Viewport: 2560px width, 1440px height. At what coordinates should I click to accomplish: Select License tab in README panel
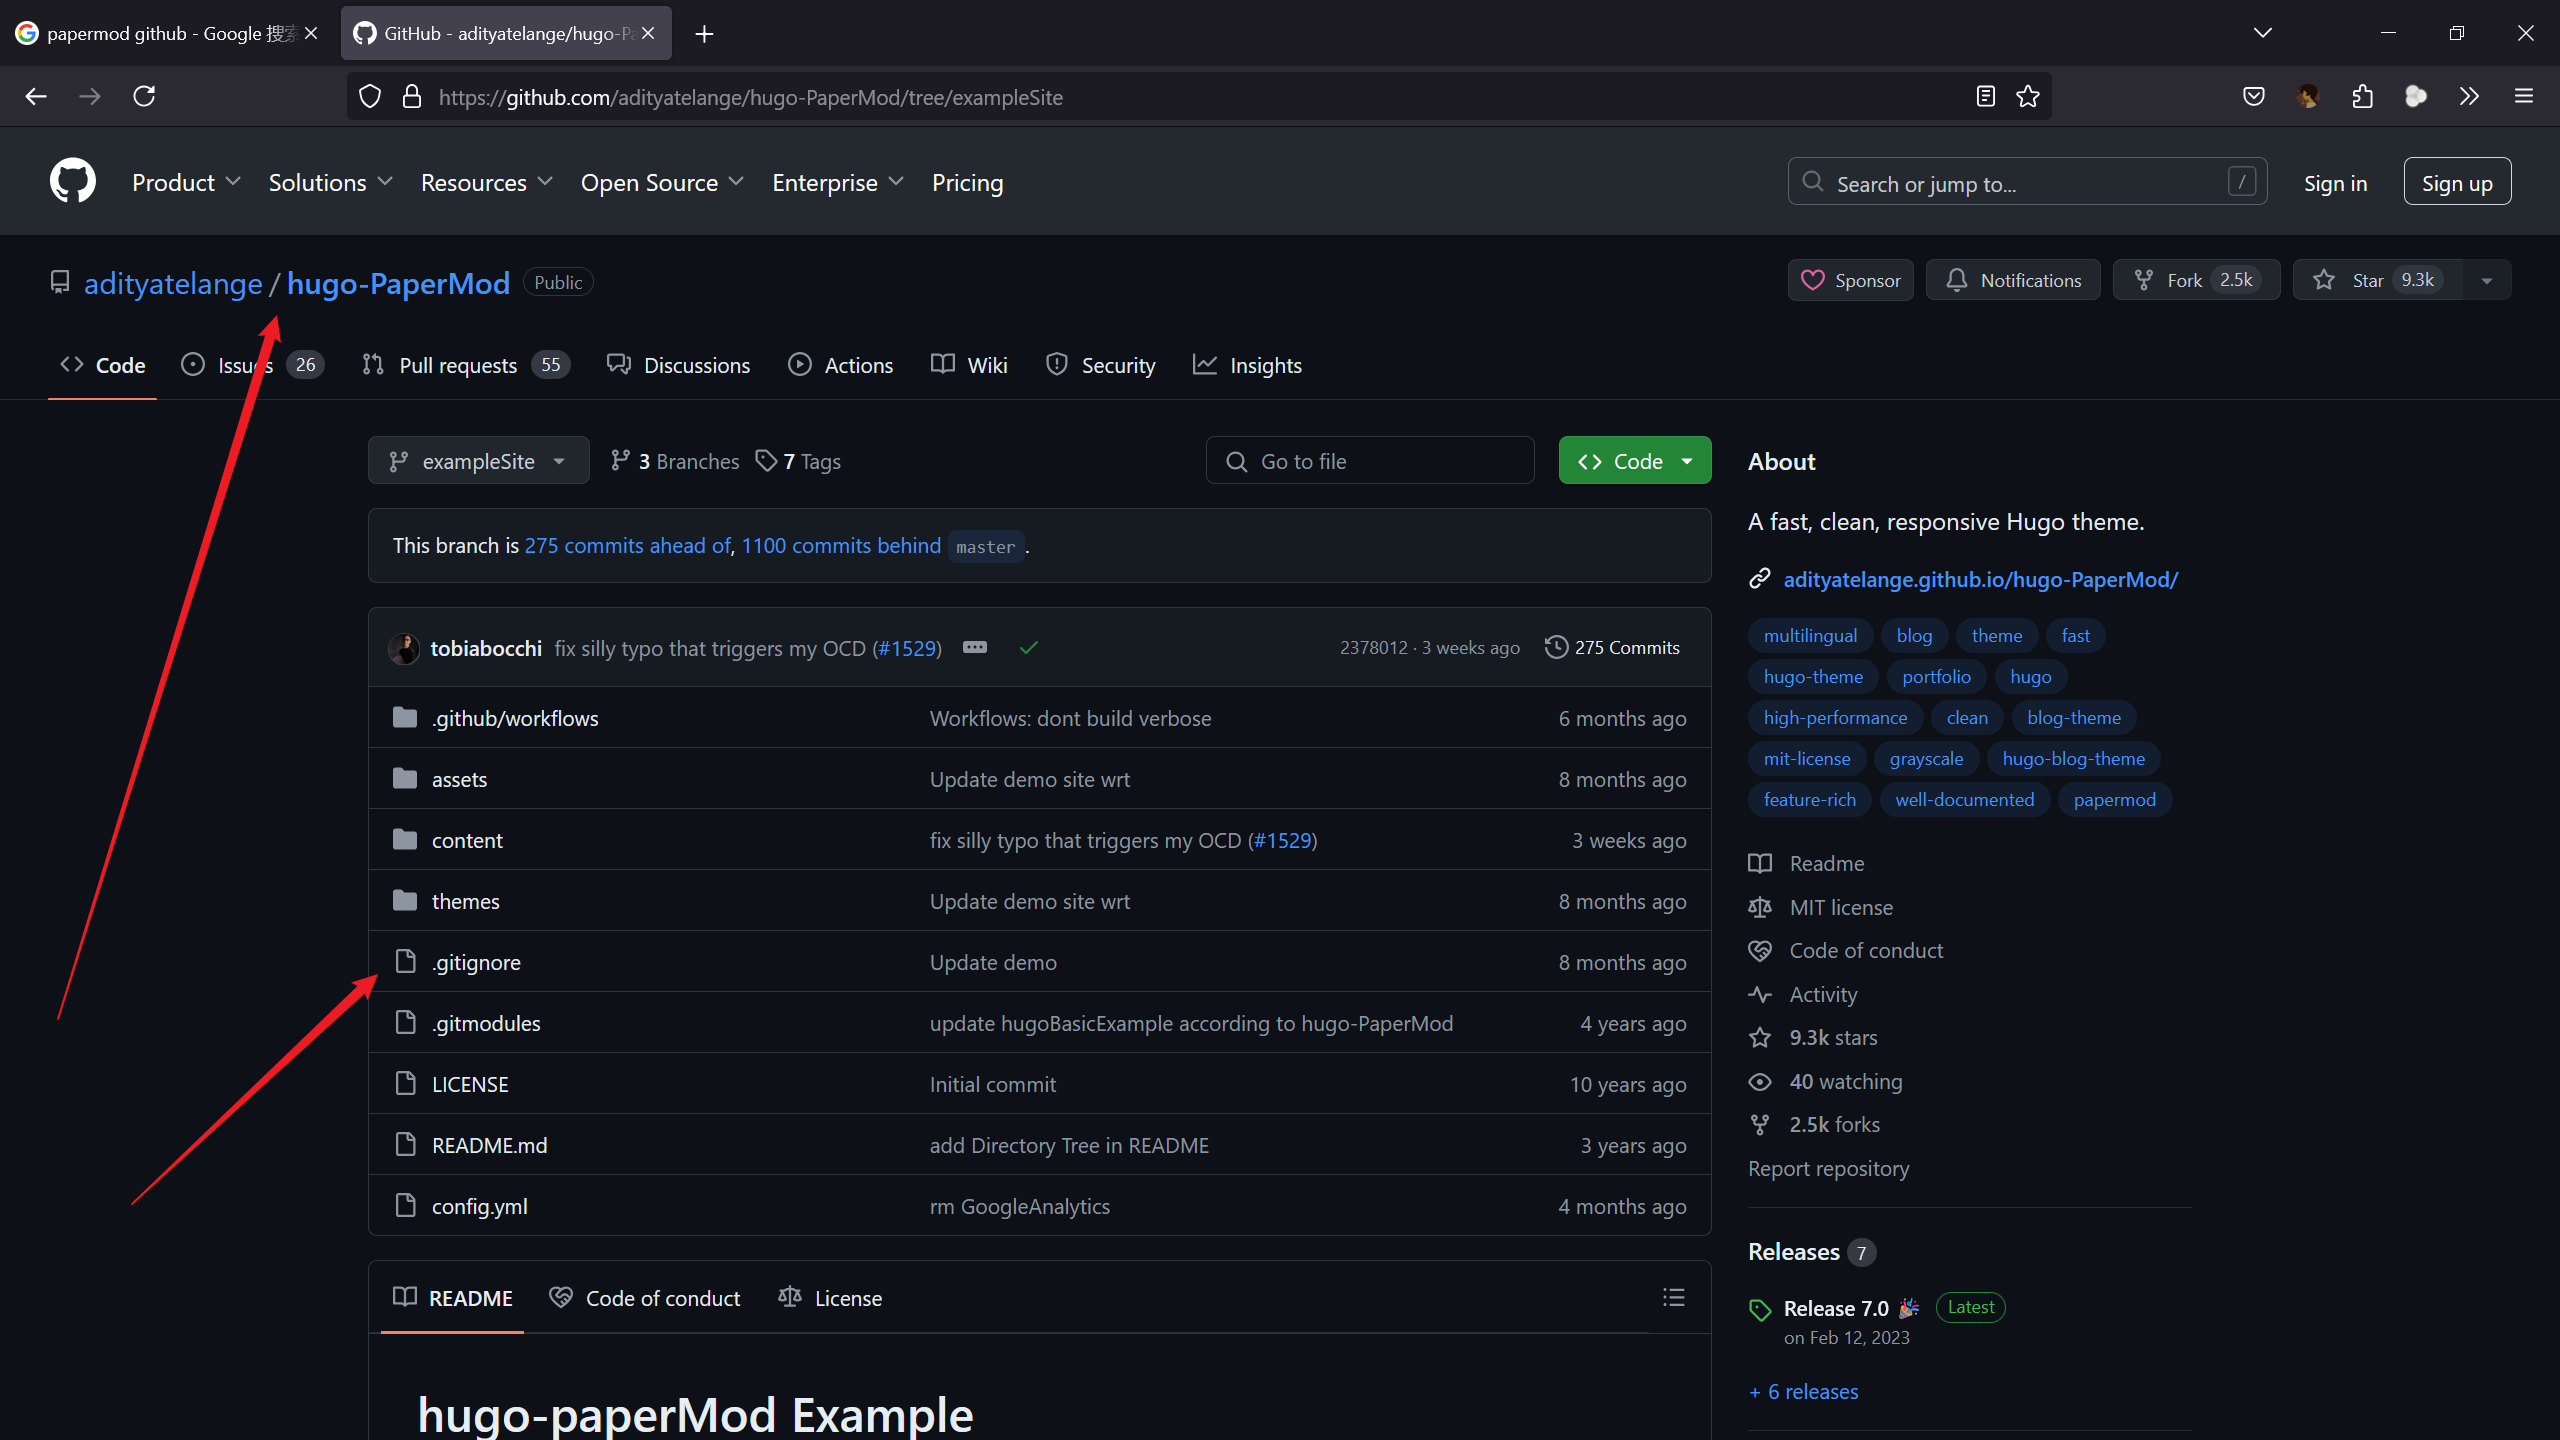pos(830,1297)
